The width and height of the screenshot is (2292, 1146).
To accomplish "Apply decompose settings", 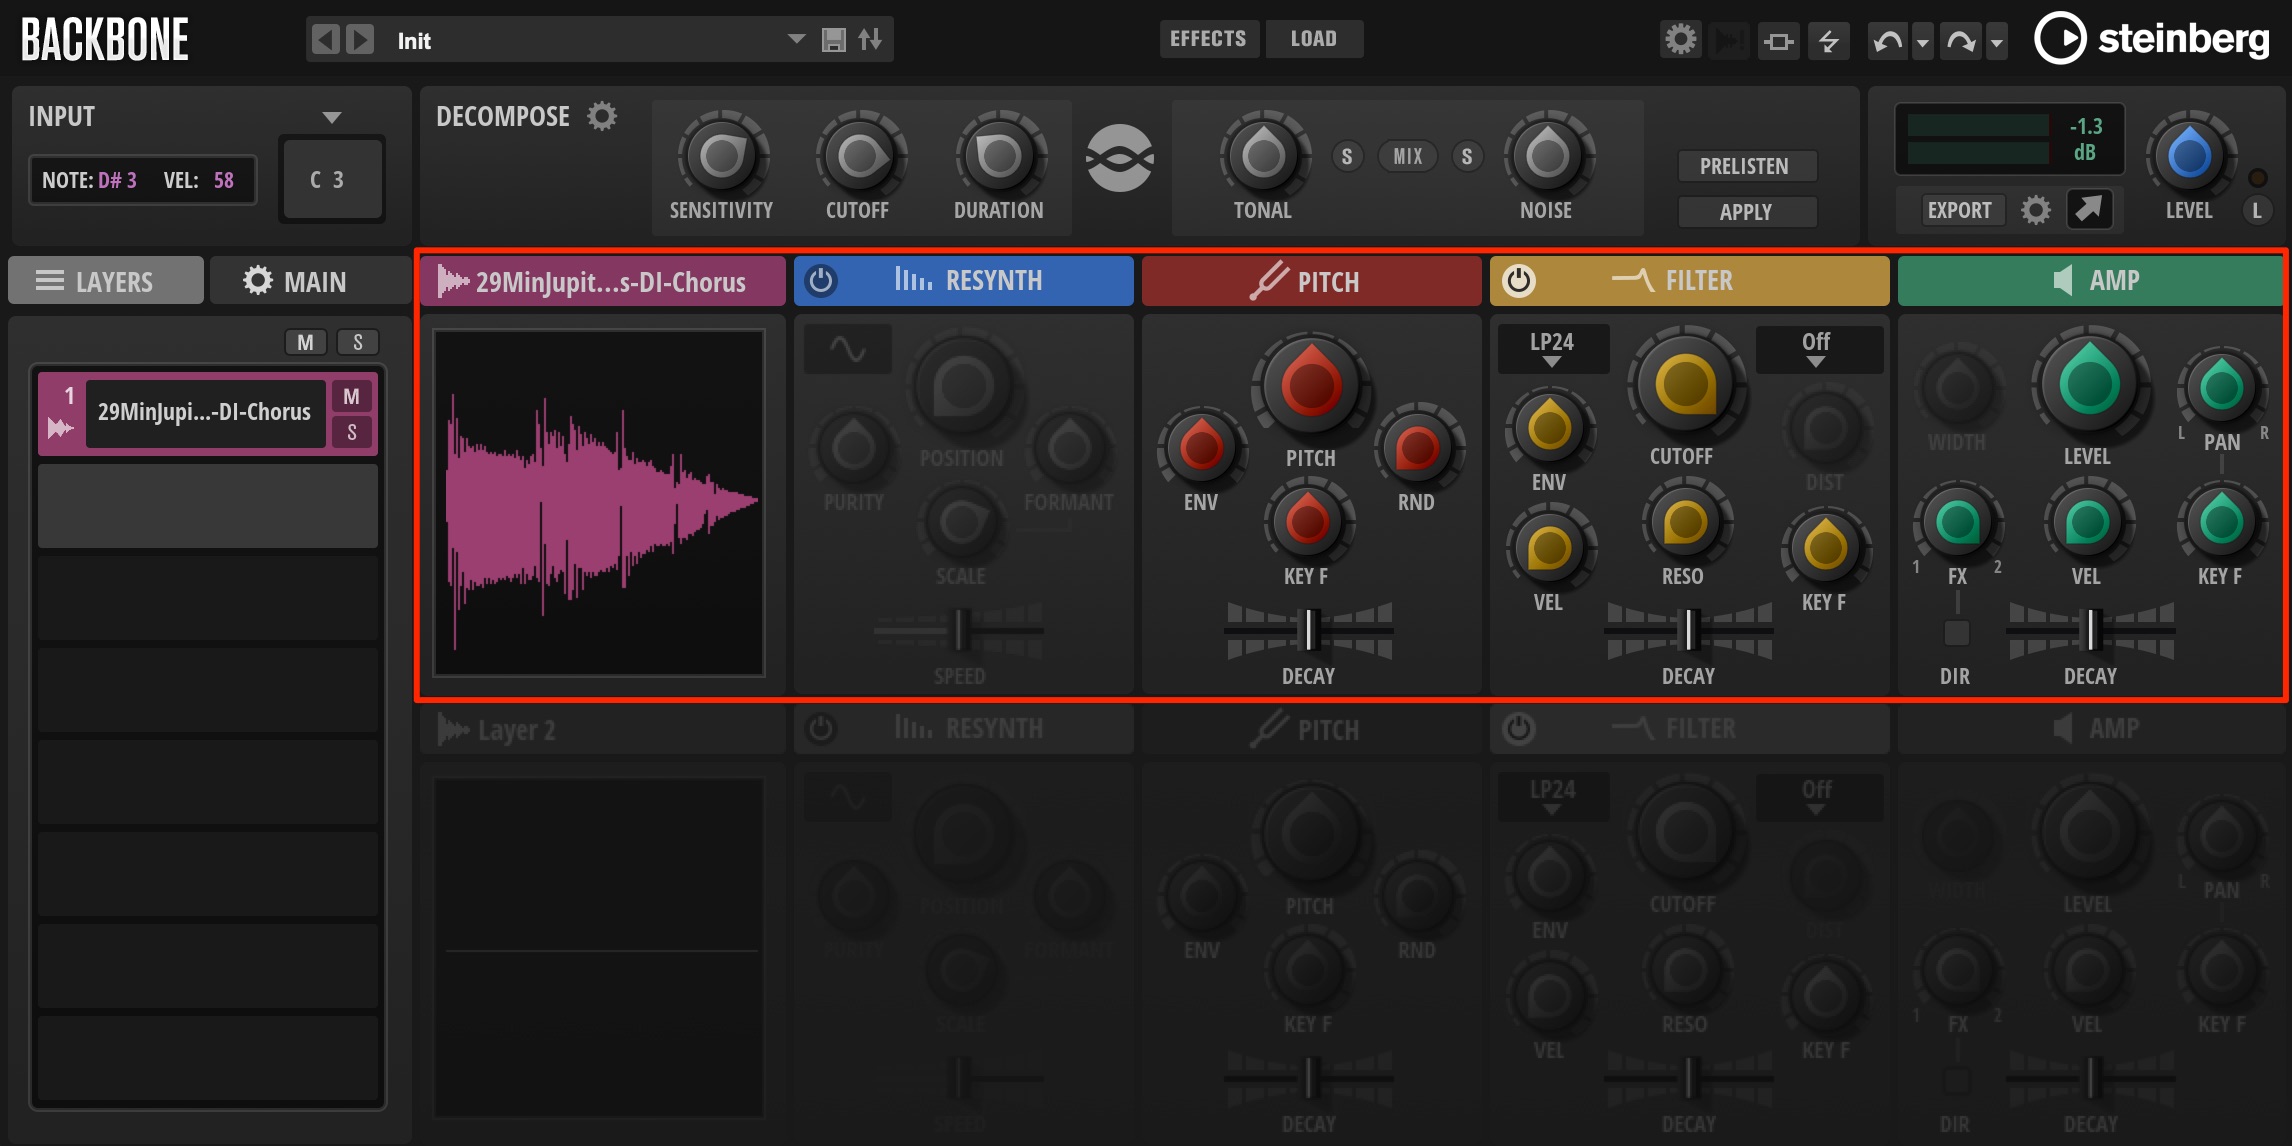I will click(x=1746, y=212).
